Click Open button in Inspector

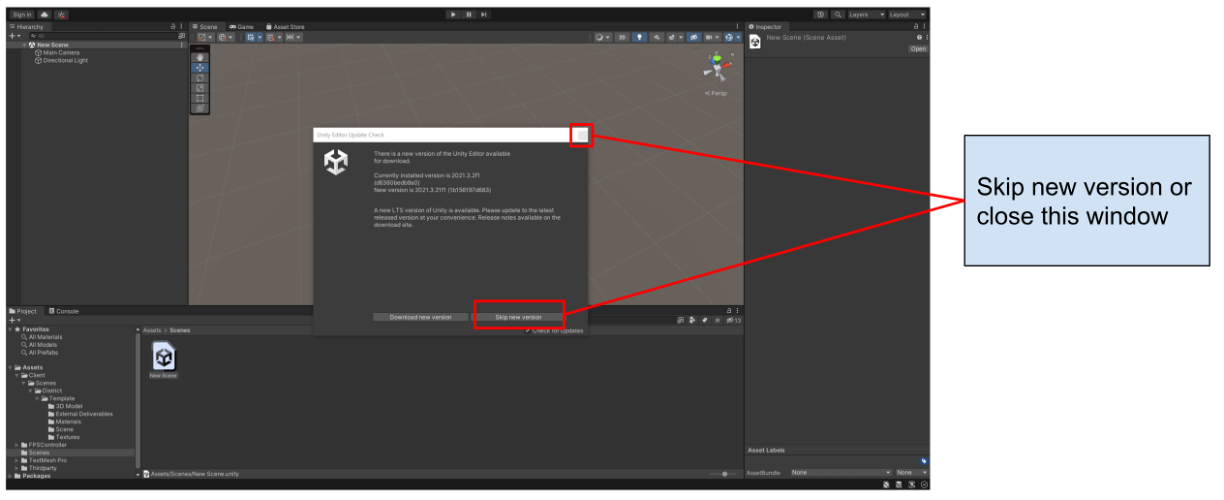tap(917, 48)
